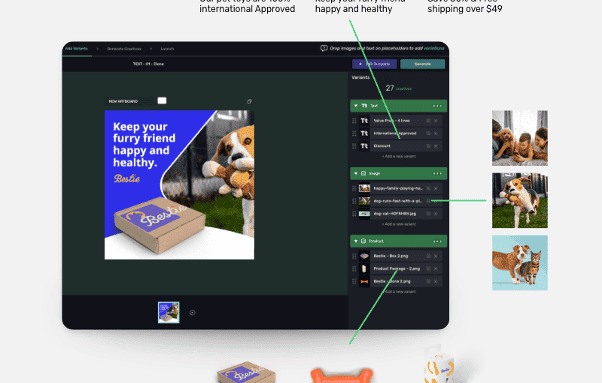602x383 pixels.
Task: Click Add a new variant under Product
Action: [399, 292]
